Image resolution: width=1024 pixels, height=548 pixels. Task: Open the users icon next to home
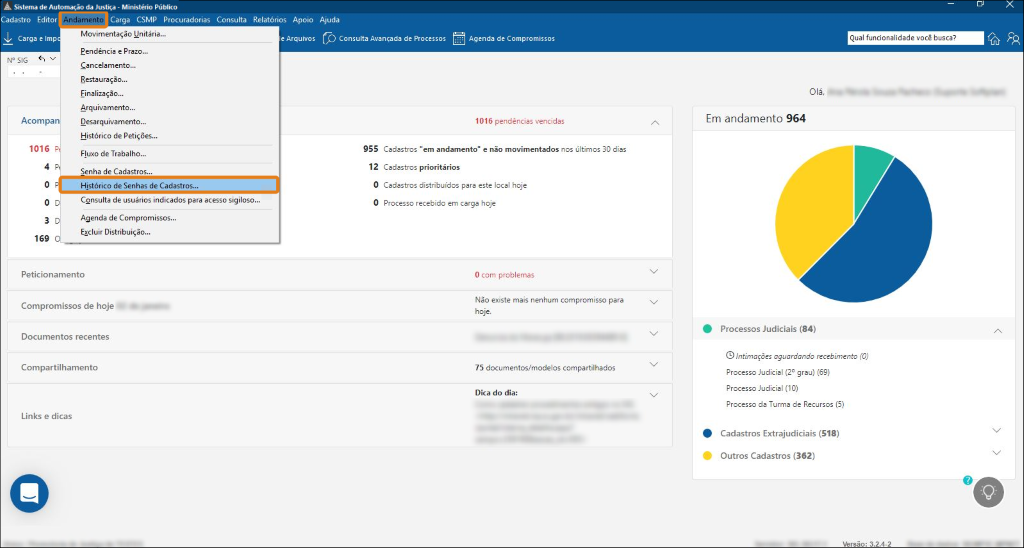point(1013,39)
